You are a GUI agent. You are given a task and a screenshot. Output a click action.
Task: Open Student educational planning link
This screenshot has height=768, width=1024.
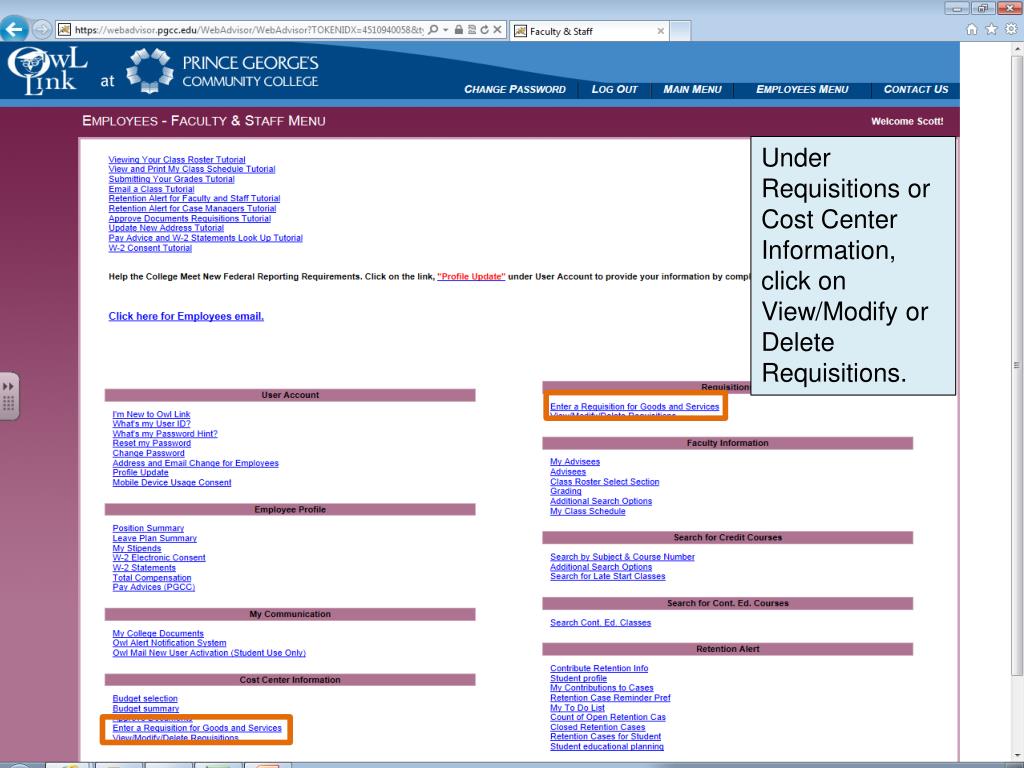click(x=607, y=746)
